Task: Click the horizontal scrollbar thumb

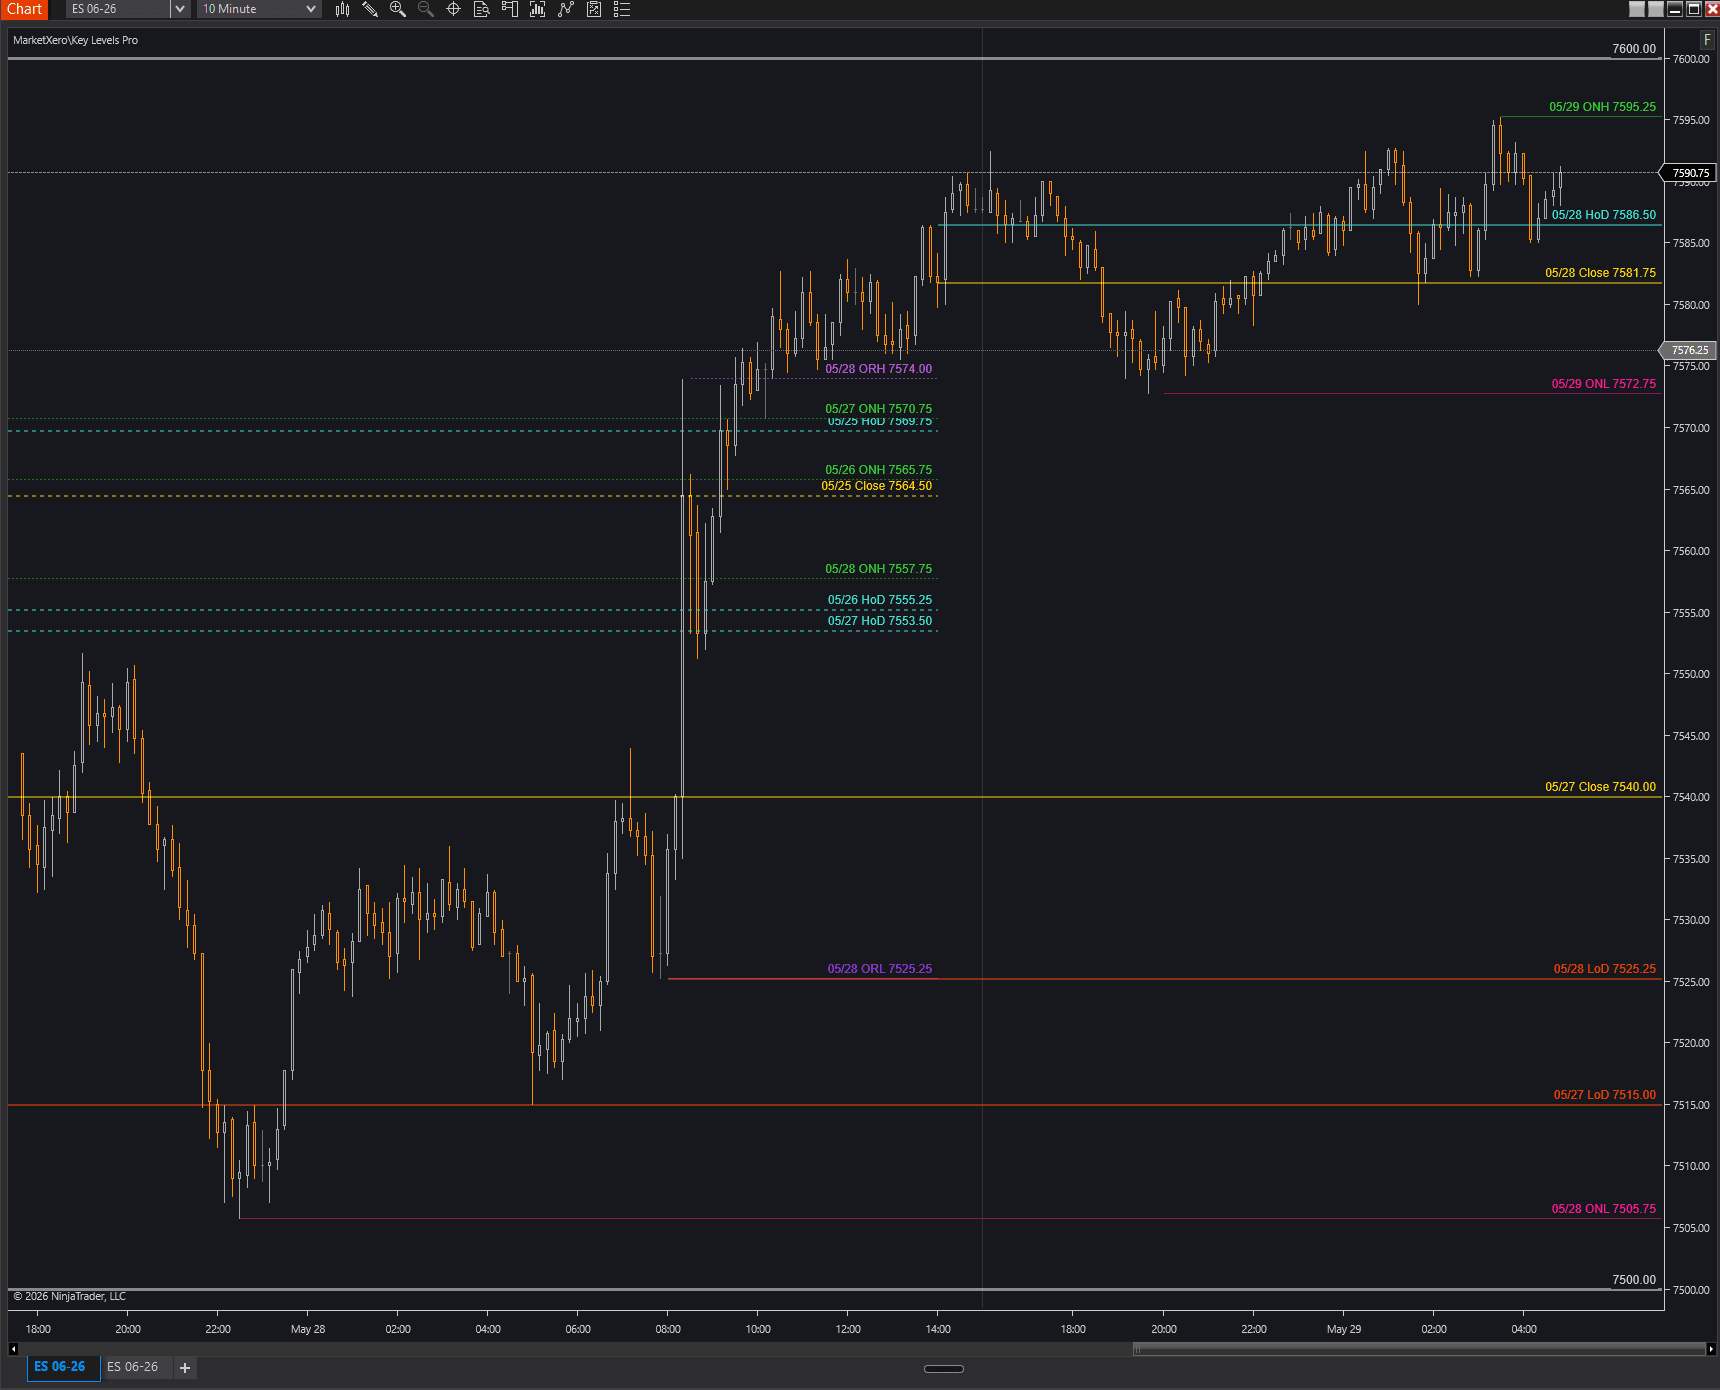Action: (1418, 1349)
